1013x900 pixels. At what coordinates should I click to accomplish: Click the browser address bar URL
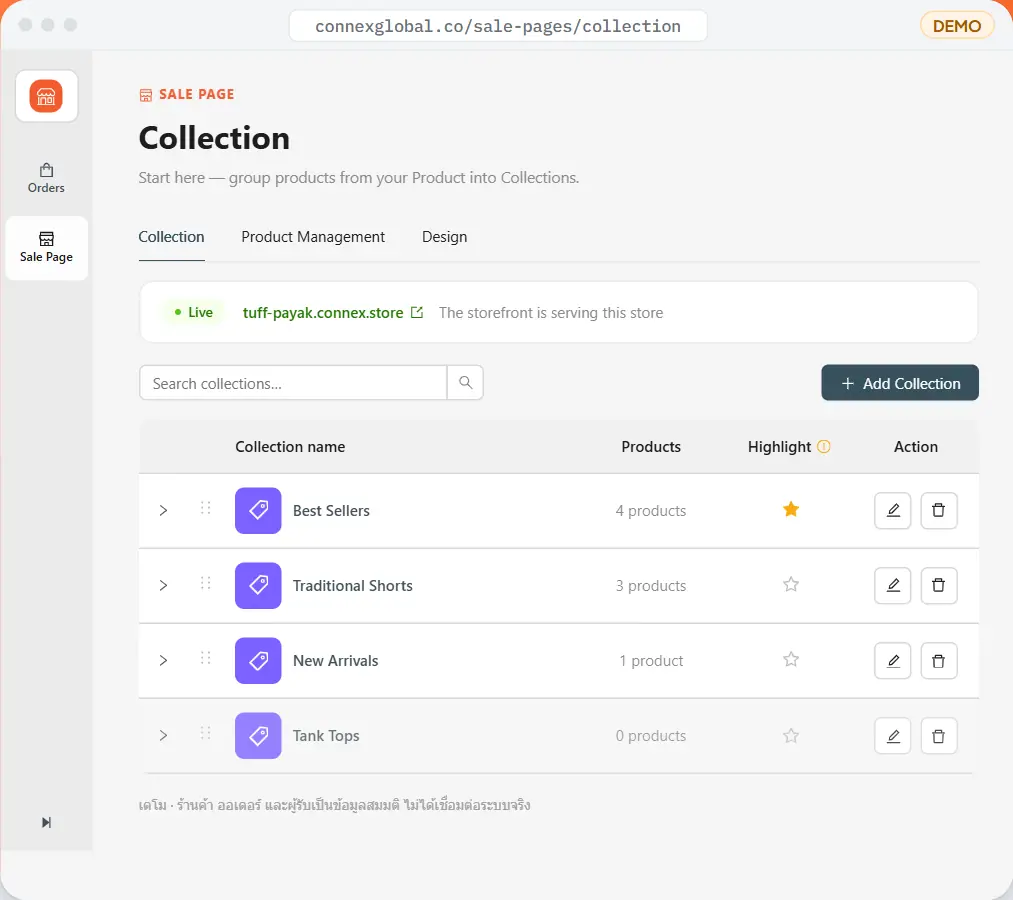click(x=497, y=26)
